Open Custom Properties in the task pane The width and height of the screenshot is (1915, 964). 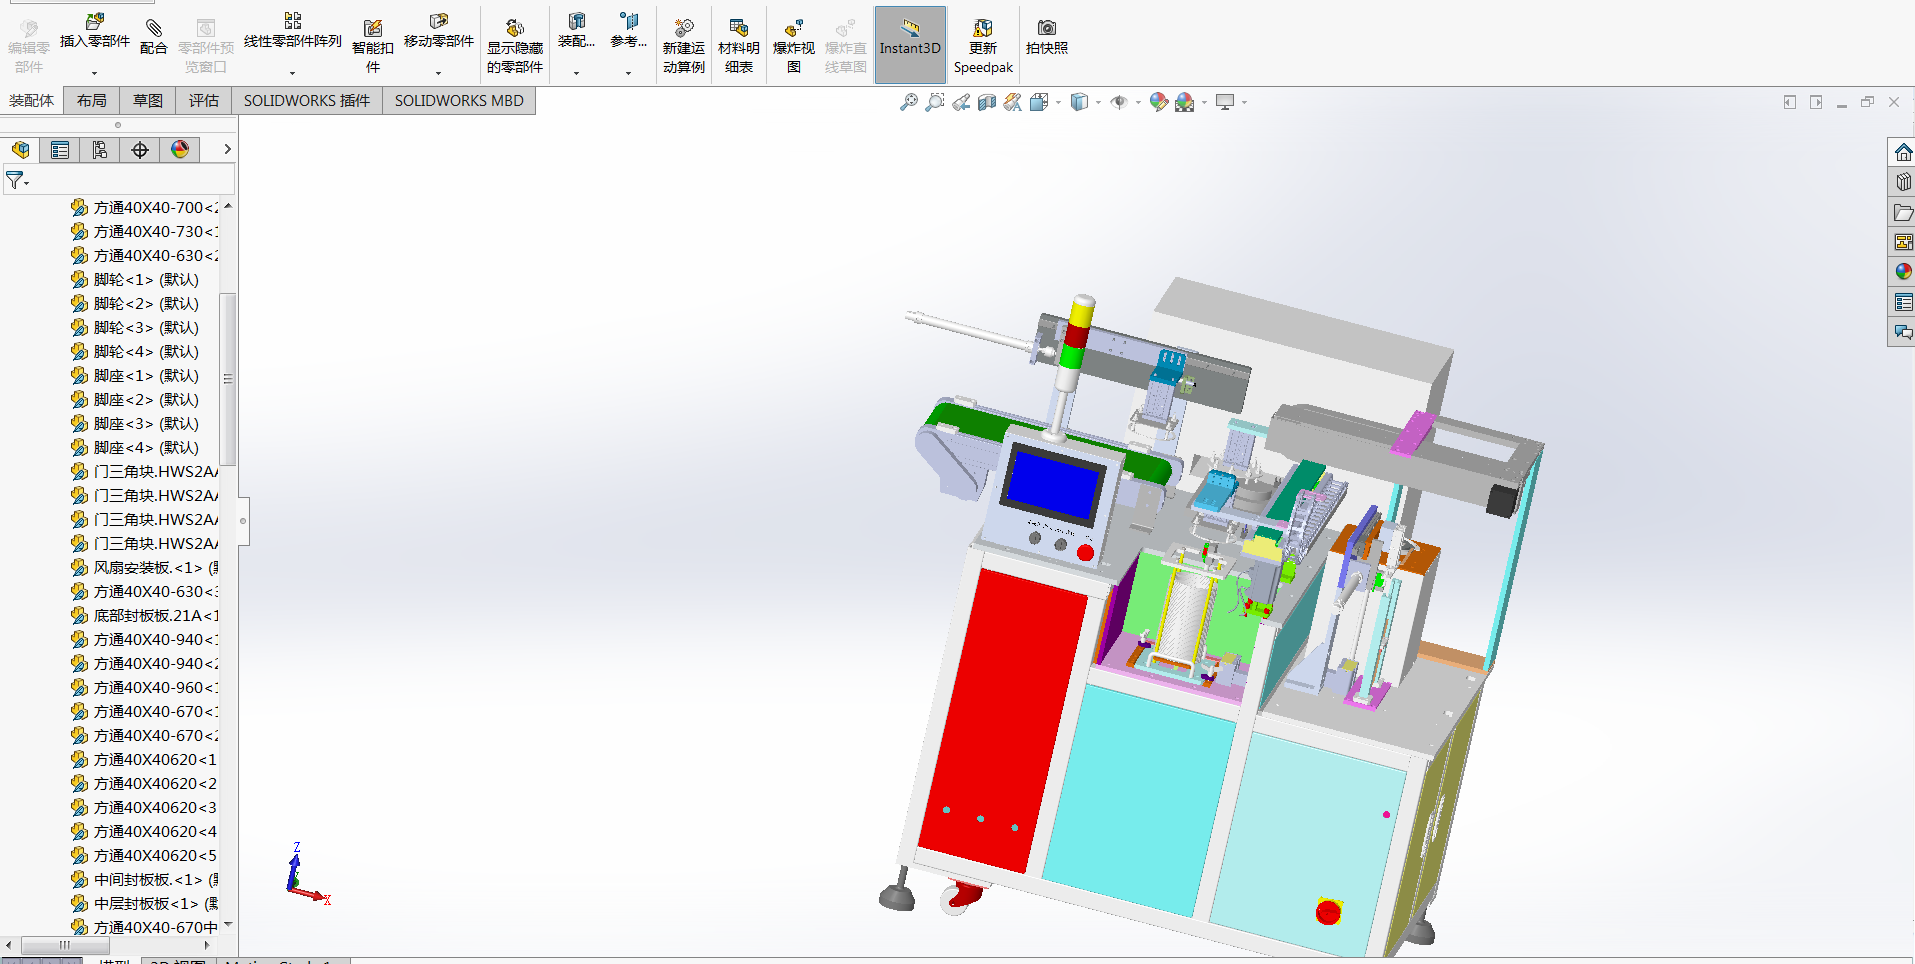coord(1902,302)
